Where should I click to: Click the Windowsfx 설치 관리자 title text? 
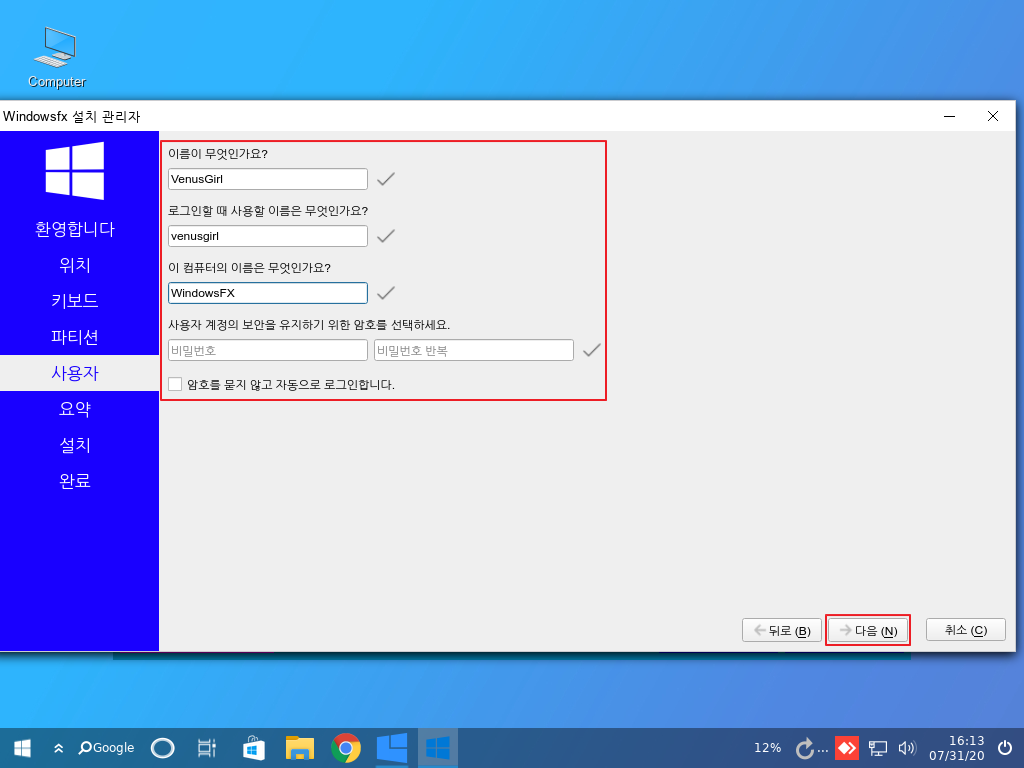(x=71, y=117)
